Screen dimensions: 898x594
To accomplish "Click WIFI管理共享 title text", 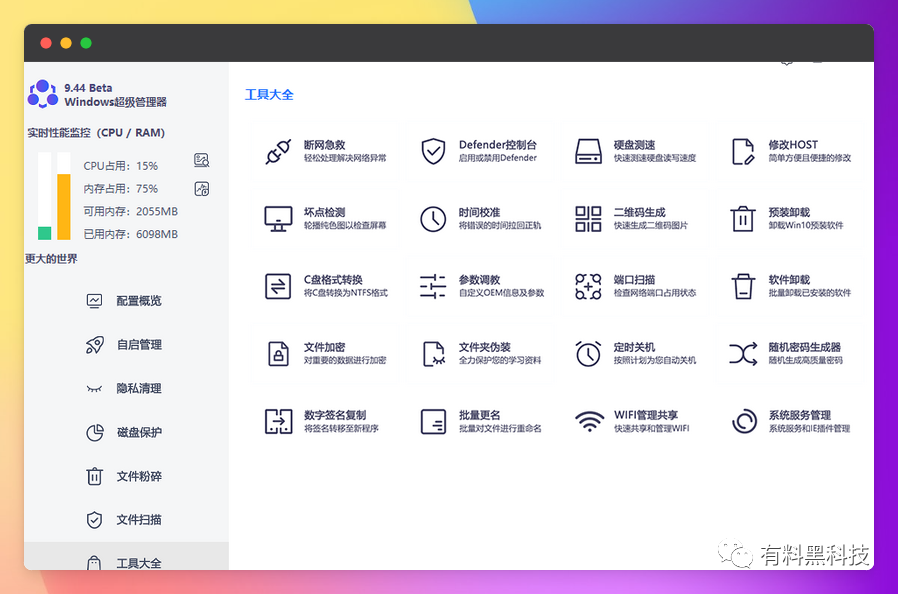I will coord(645,415).
